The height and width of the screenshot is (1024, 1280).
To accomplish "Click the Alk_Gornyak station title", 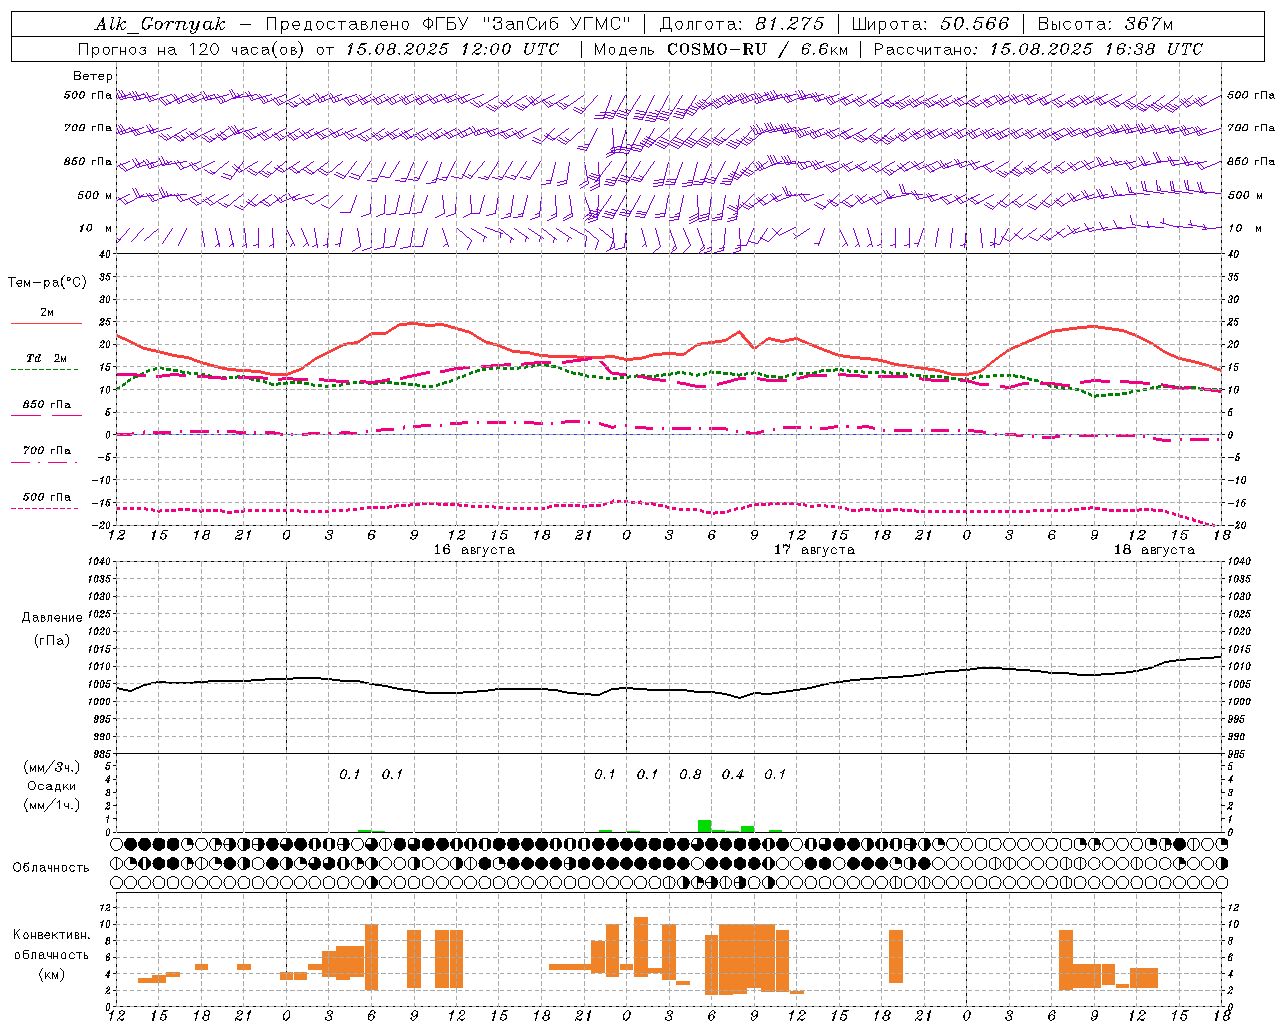I will click(160, 24).
